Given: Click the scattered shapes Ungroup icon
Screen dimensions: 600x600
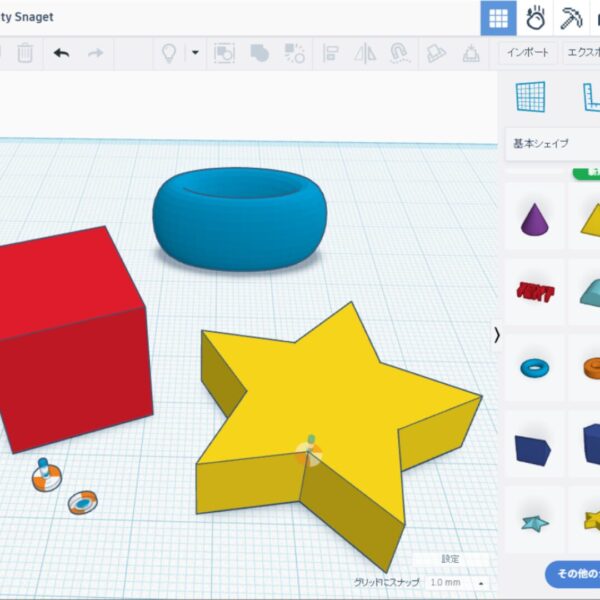Looking at the screenshot, I should pos(294,53).
